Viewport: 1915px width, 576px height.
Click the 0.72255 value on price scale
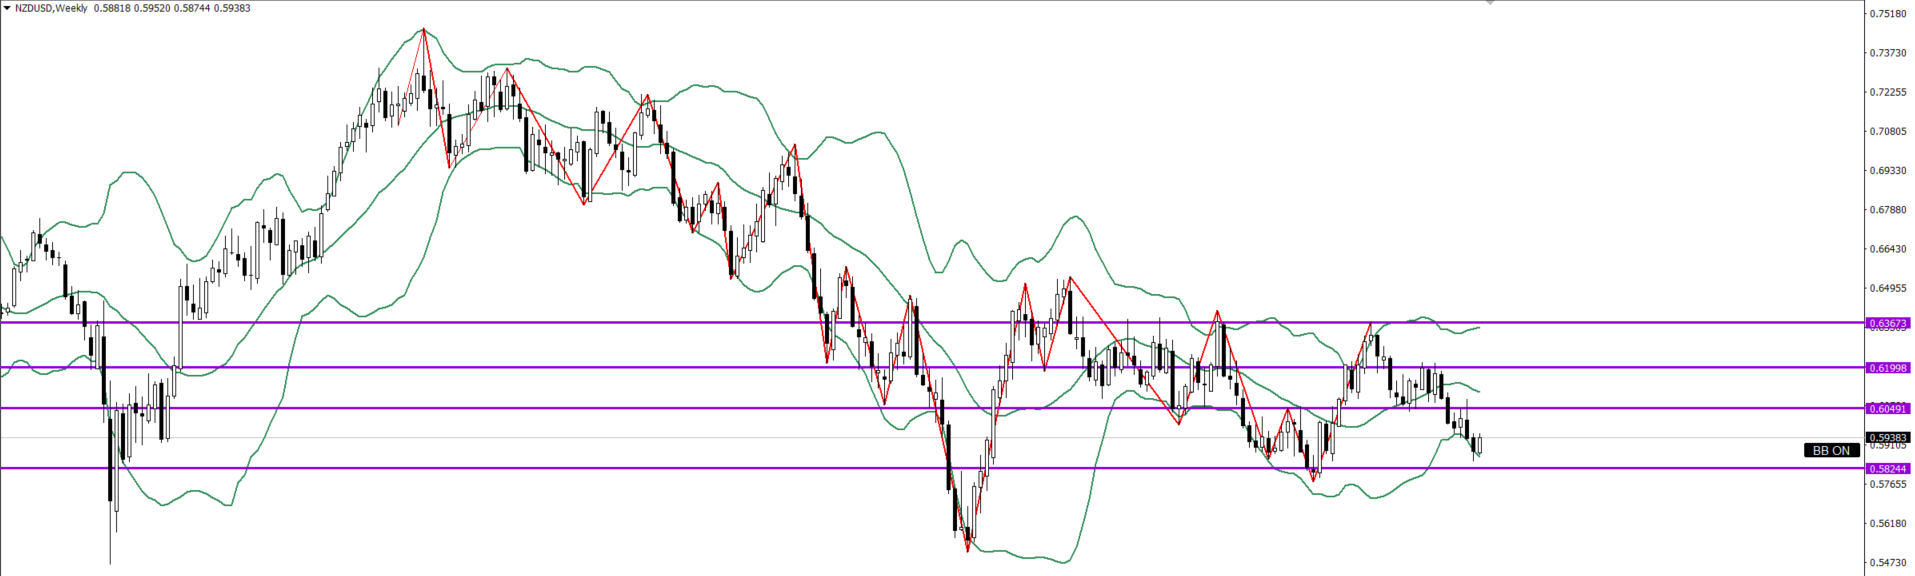point(1887,92)
